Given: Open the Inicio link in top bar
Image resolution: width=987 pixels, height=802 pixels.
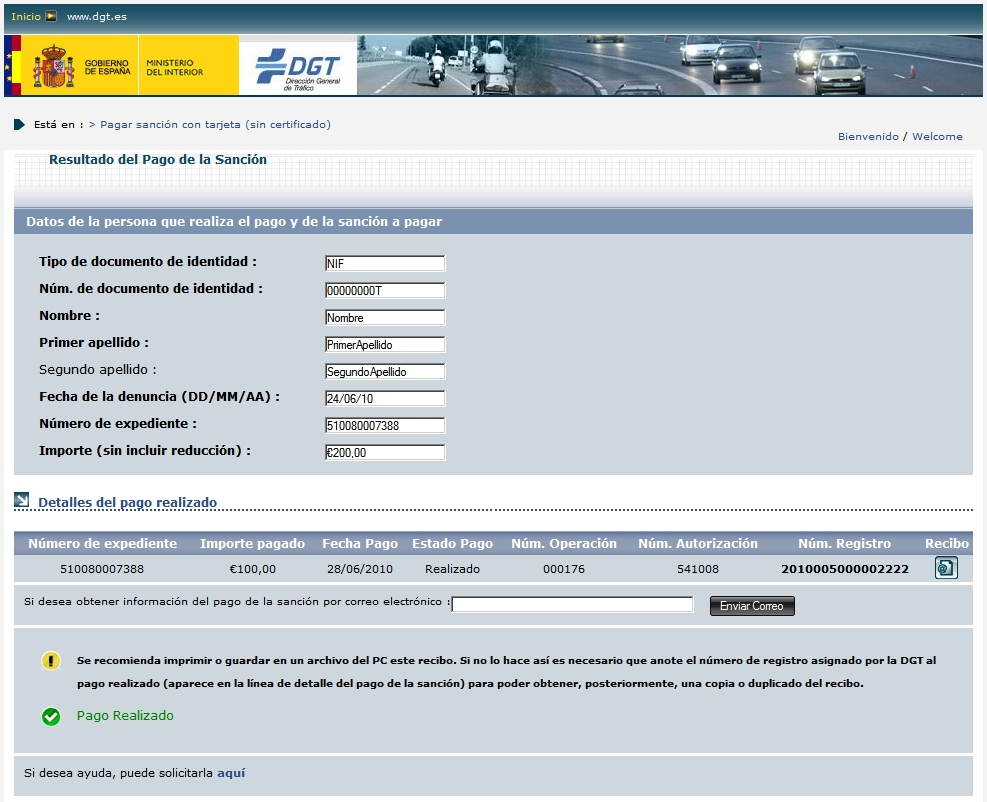Looking at the screenshot, I should click(26, 17).
